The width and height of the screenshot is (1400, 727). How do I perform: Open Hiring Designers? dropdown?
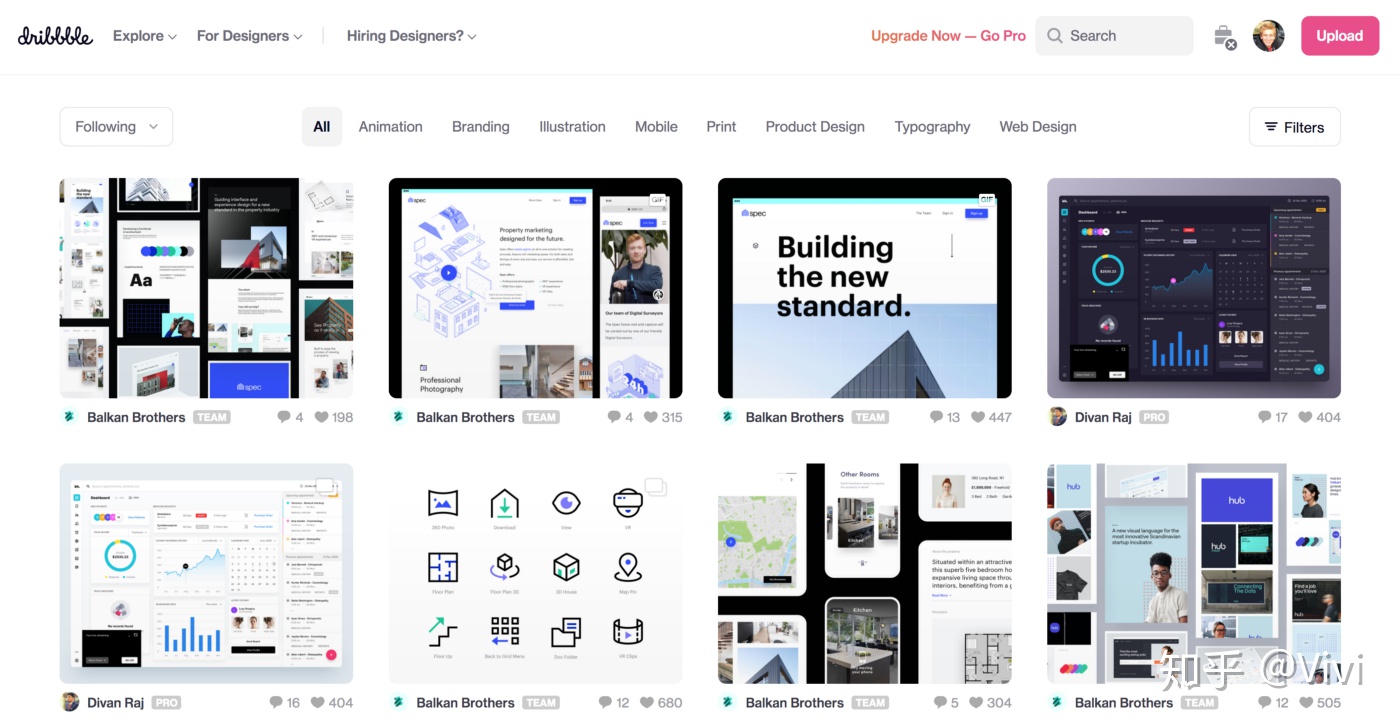click(x=411, y=36)
